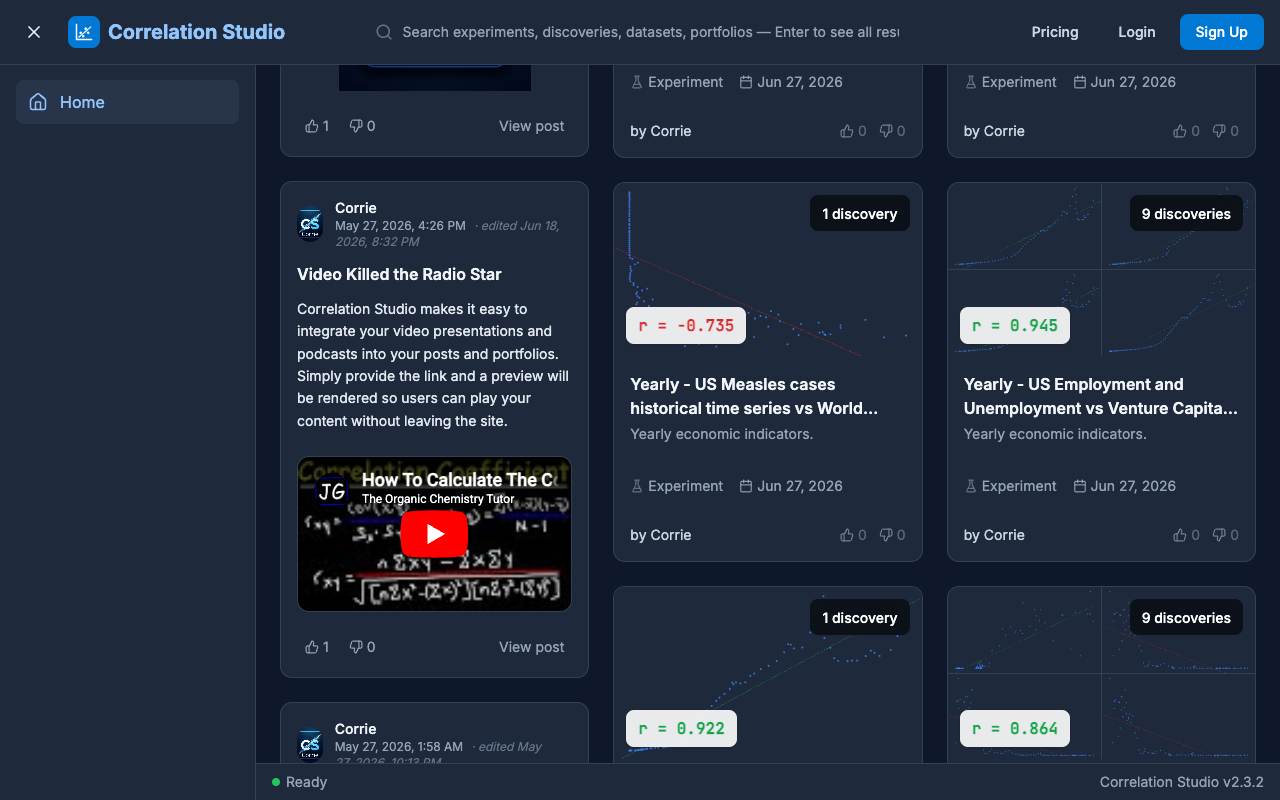Viewport: 1280px width, 800px height.
Task: Click 9 discoveries badge on Employment card
Action: coord(1186,213)
